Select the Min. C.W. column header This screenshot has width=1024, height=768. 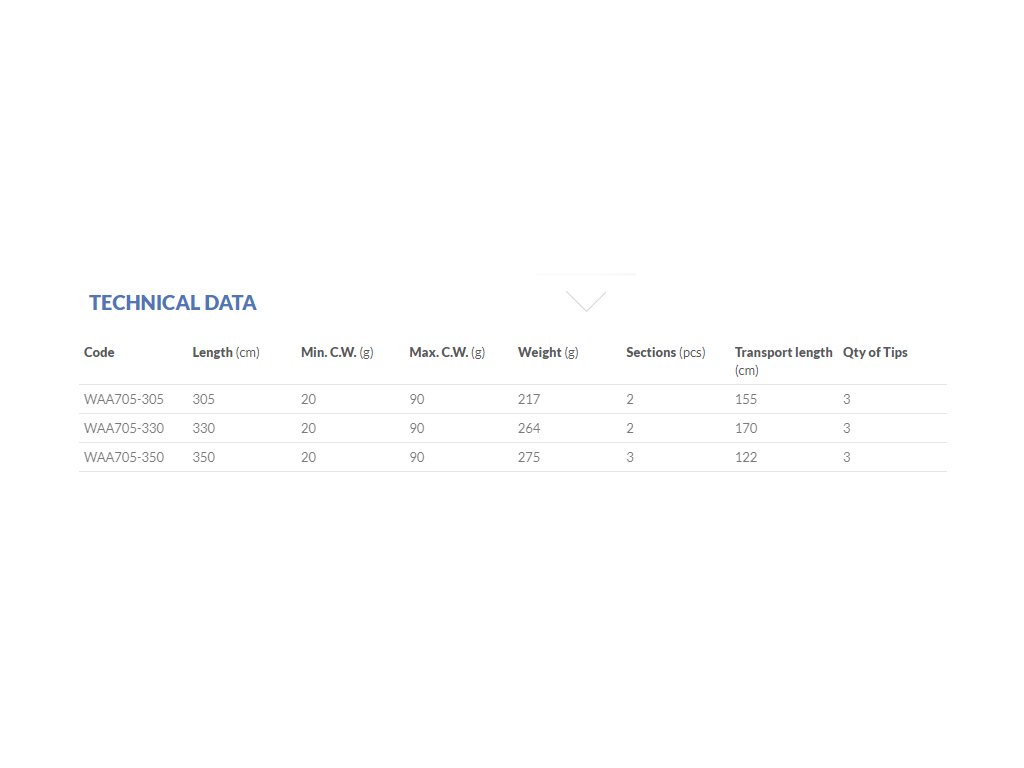coord(337,352)
